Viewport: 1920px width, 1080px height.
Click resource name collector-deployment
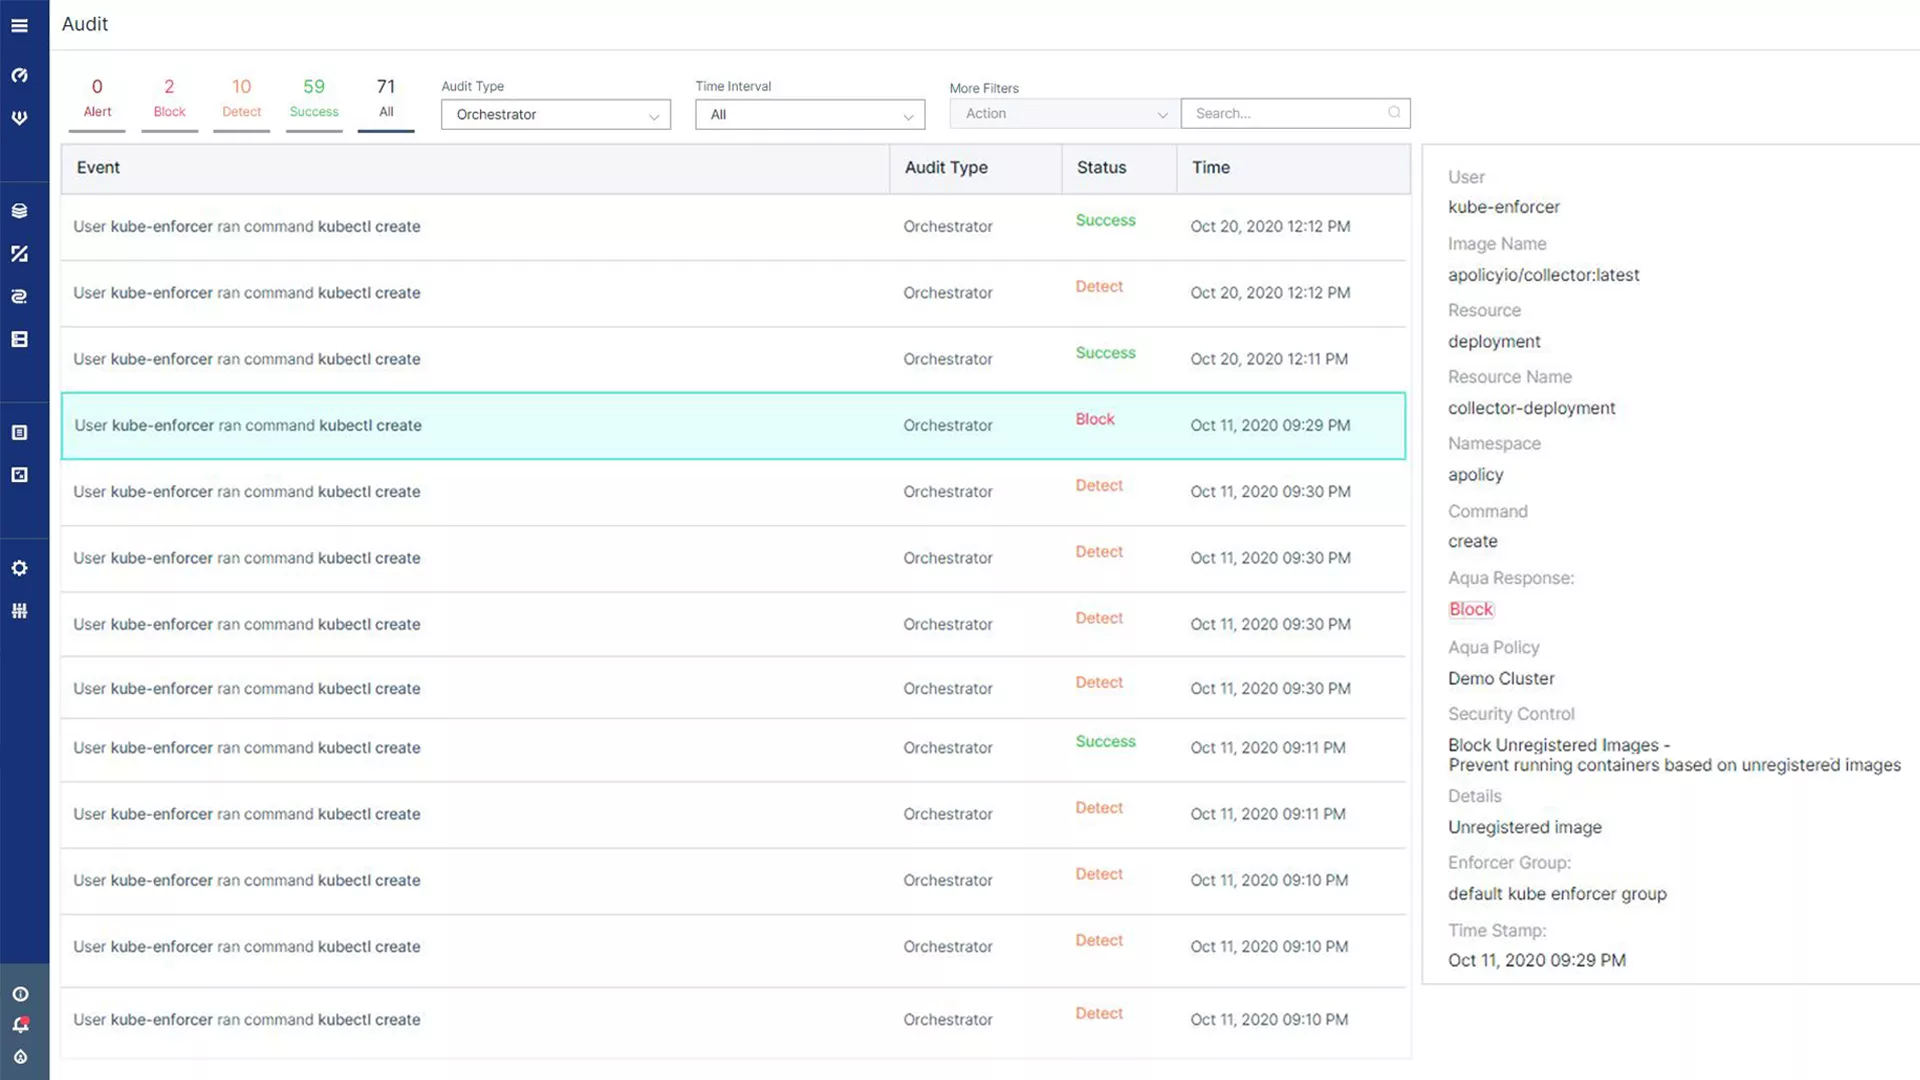tap(1531, 408)
